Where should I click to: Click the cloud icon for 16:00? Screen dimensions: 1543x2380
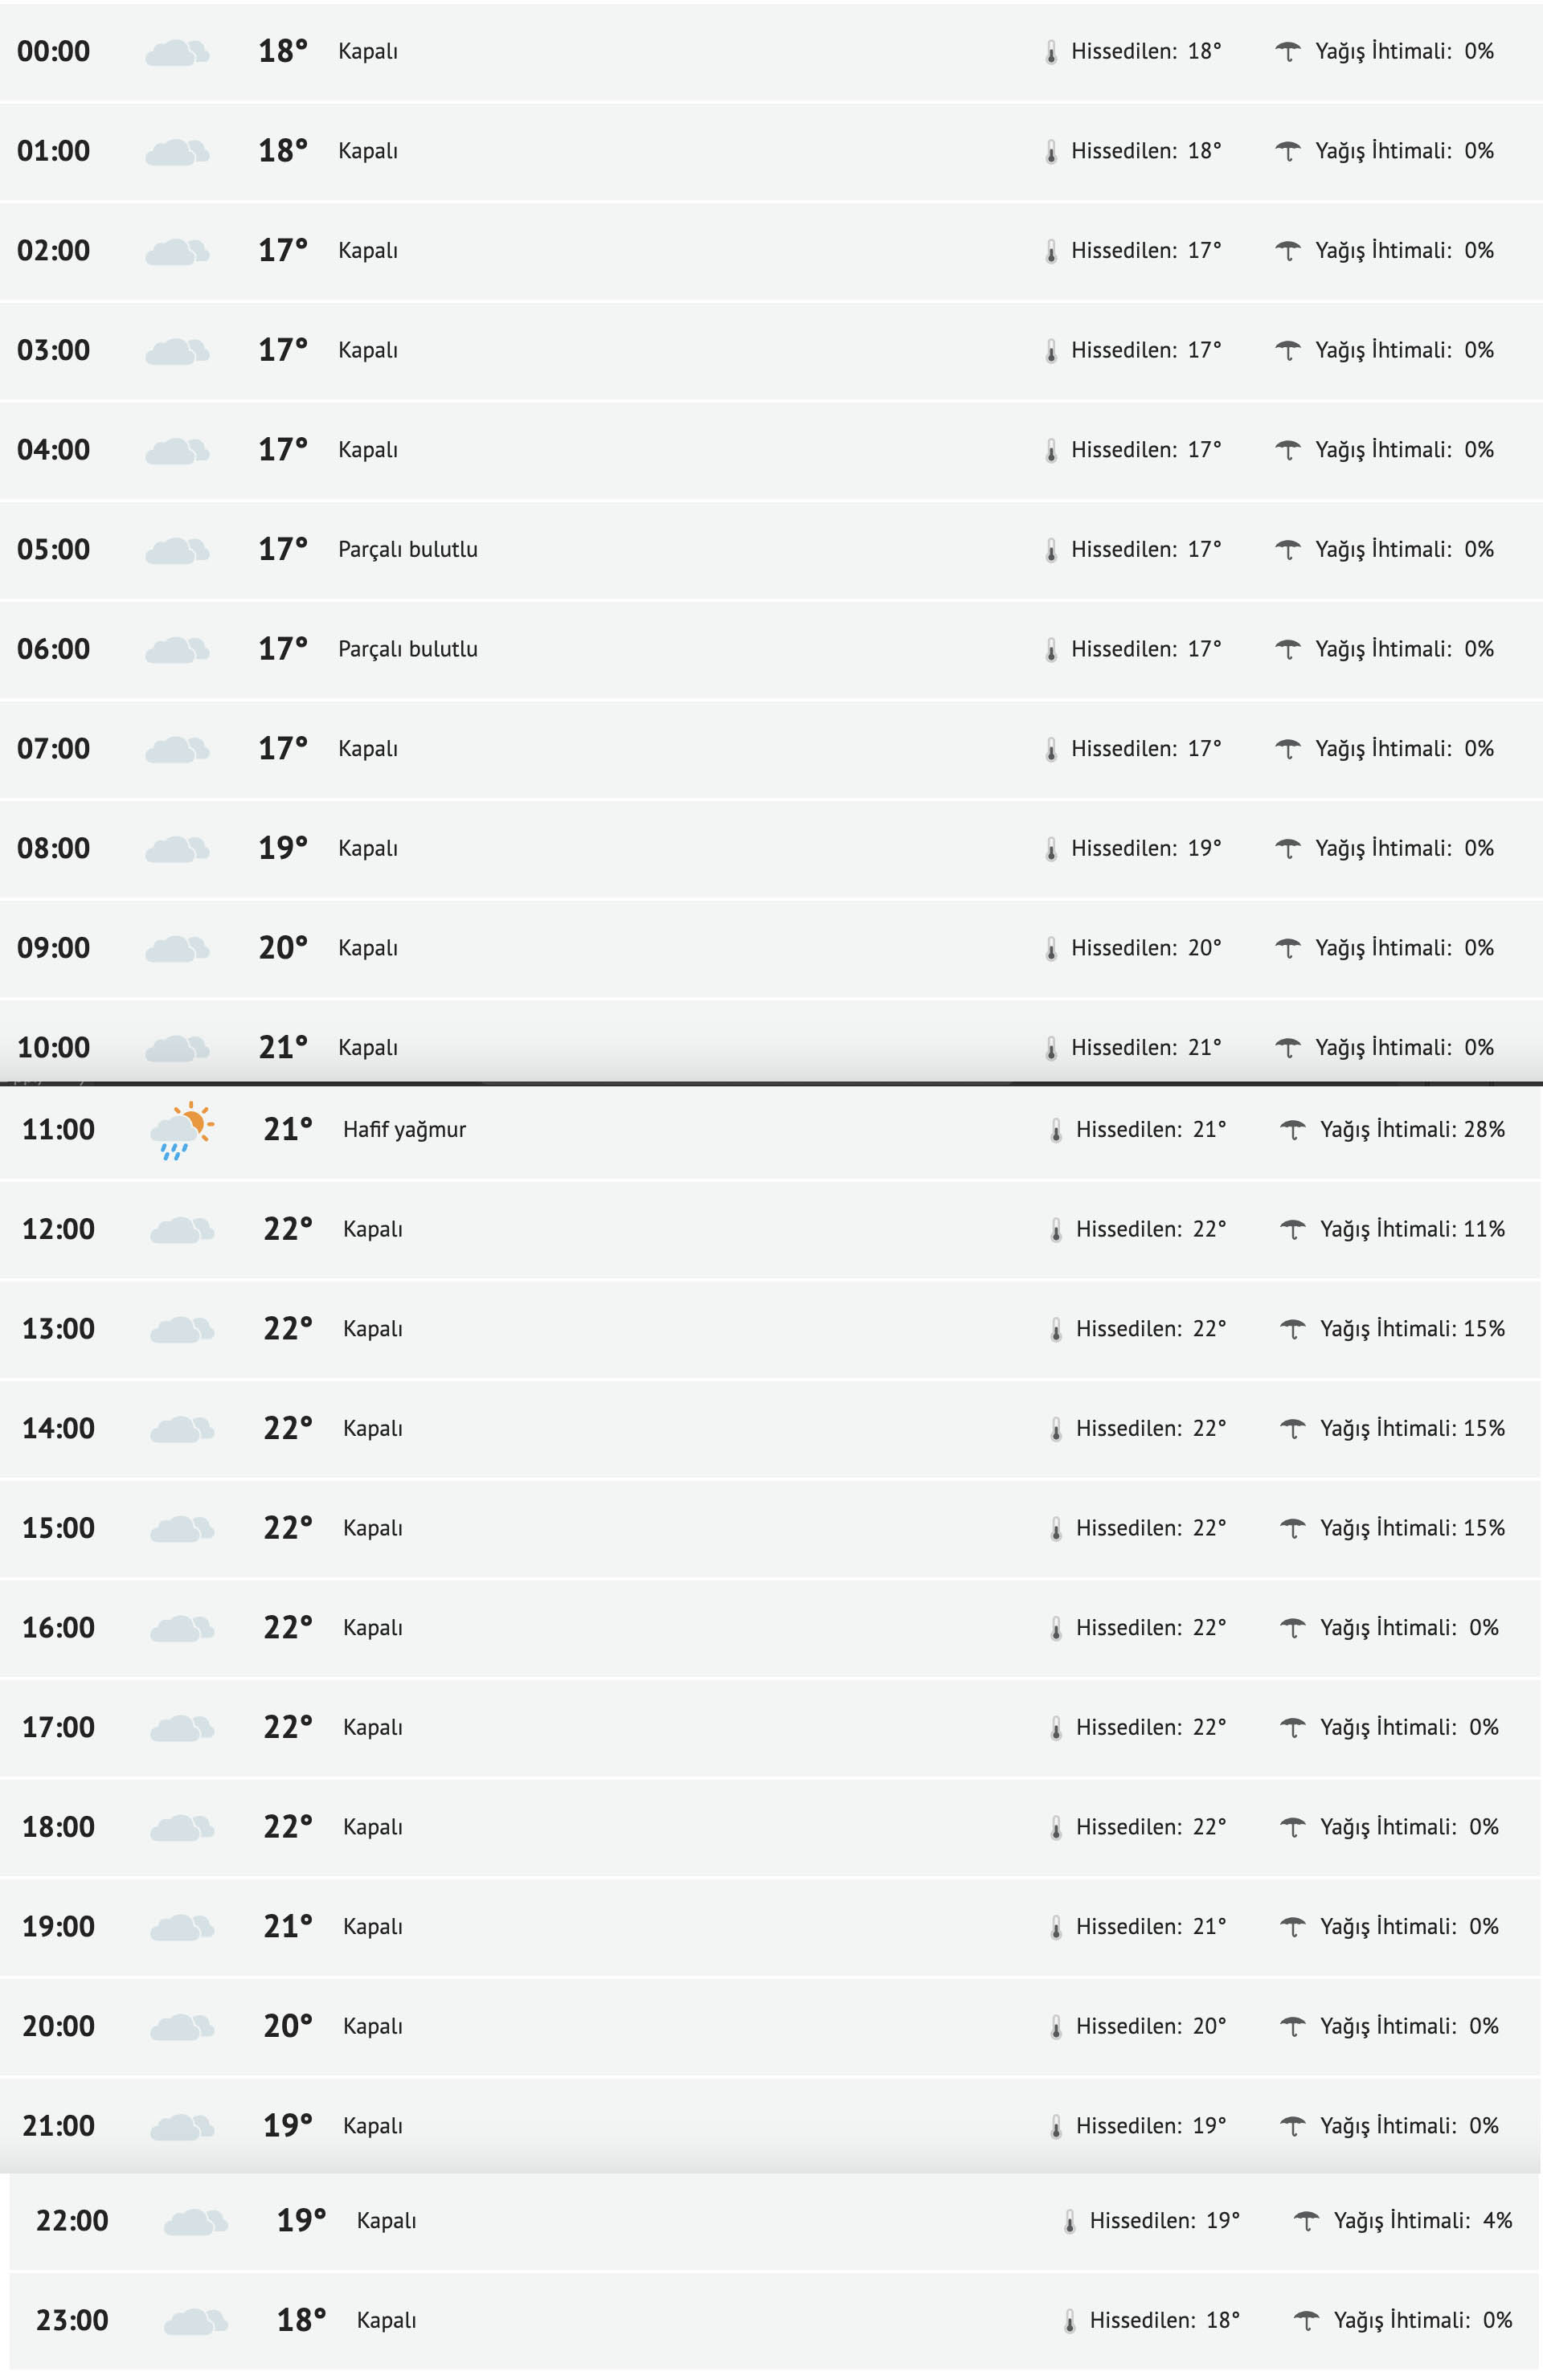(182, 1628)
